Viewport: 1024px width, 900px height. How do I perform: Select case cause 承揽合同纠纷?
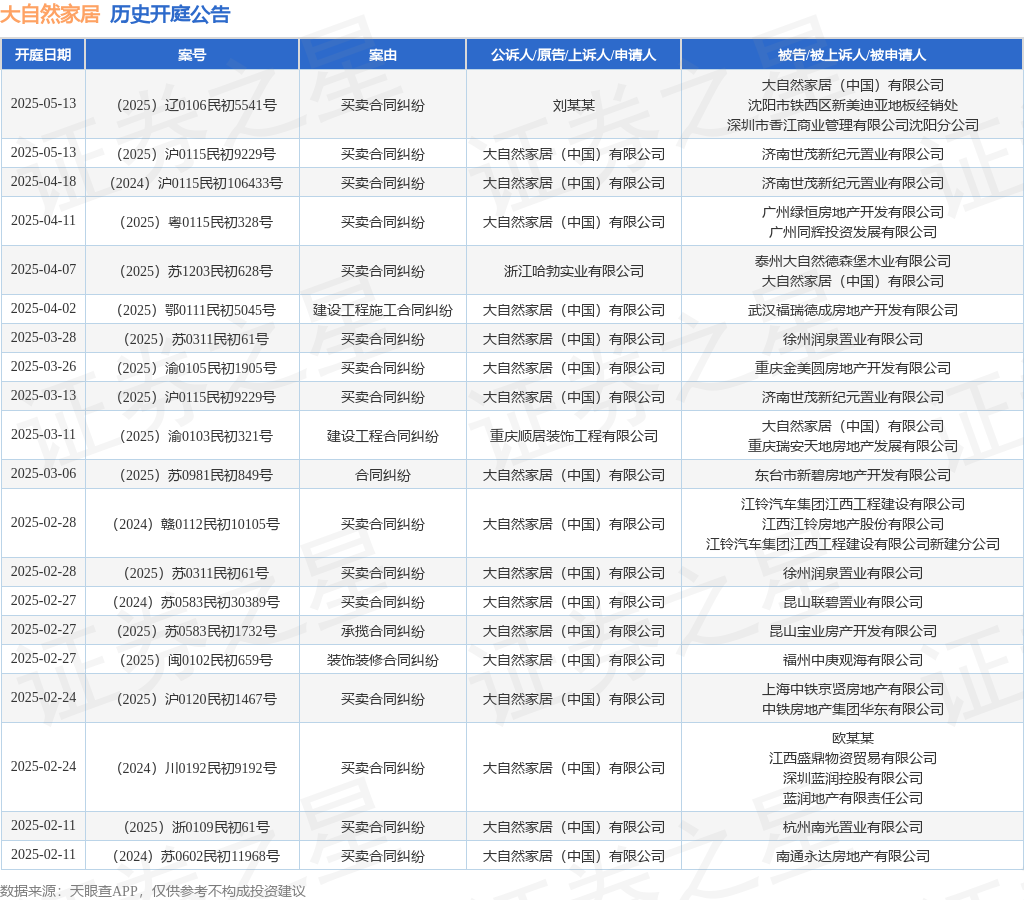(383, 631)
